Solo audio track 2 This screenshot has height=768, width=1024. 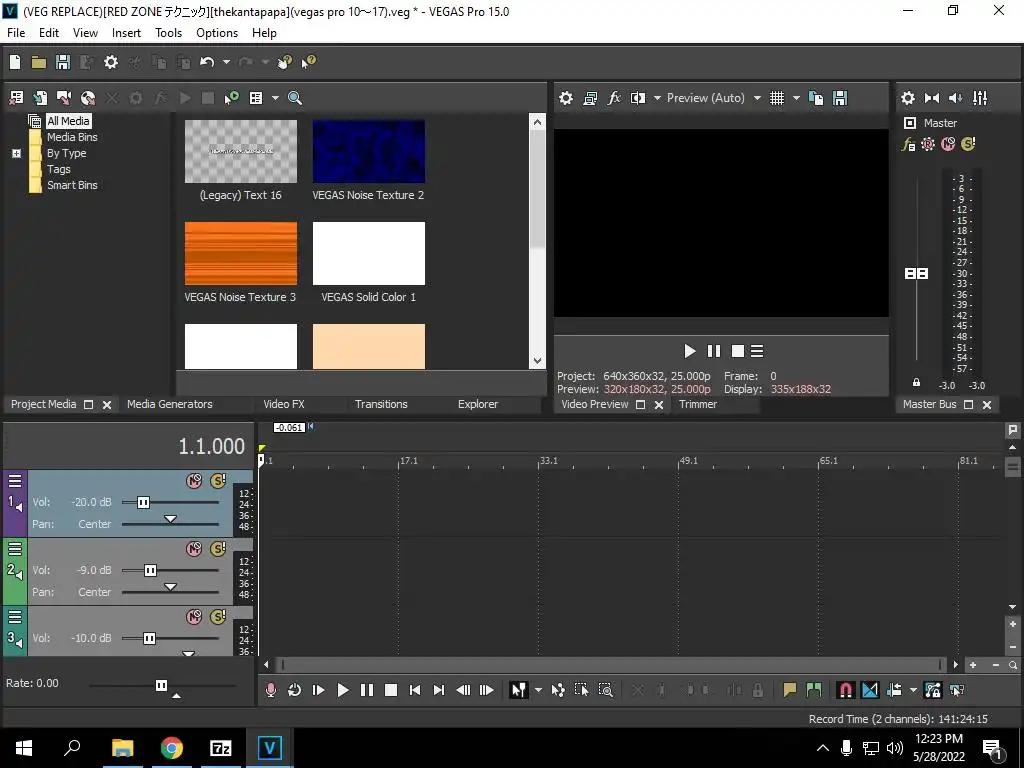click(x=218, y=549)
